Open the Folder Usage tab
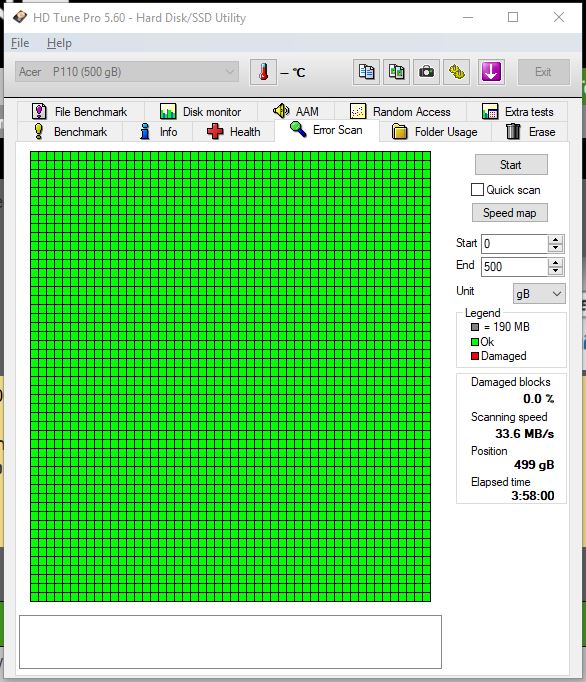The width and height of the screenshot is (586, 682). (x=435, y=131)
